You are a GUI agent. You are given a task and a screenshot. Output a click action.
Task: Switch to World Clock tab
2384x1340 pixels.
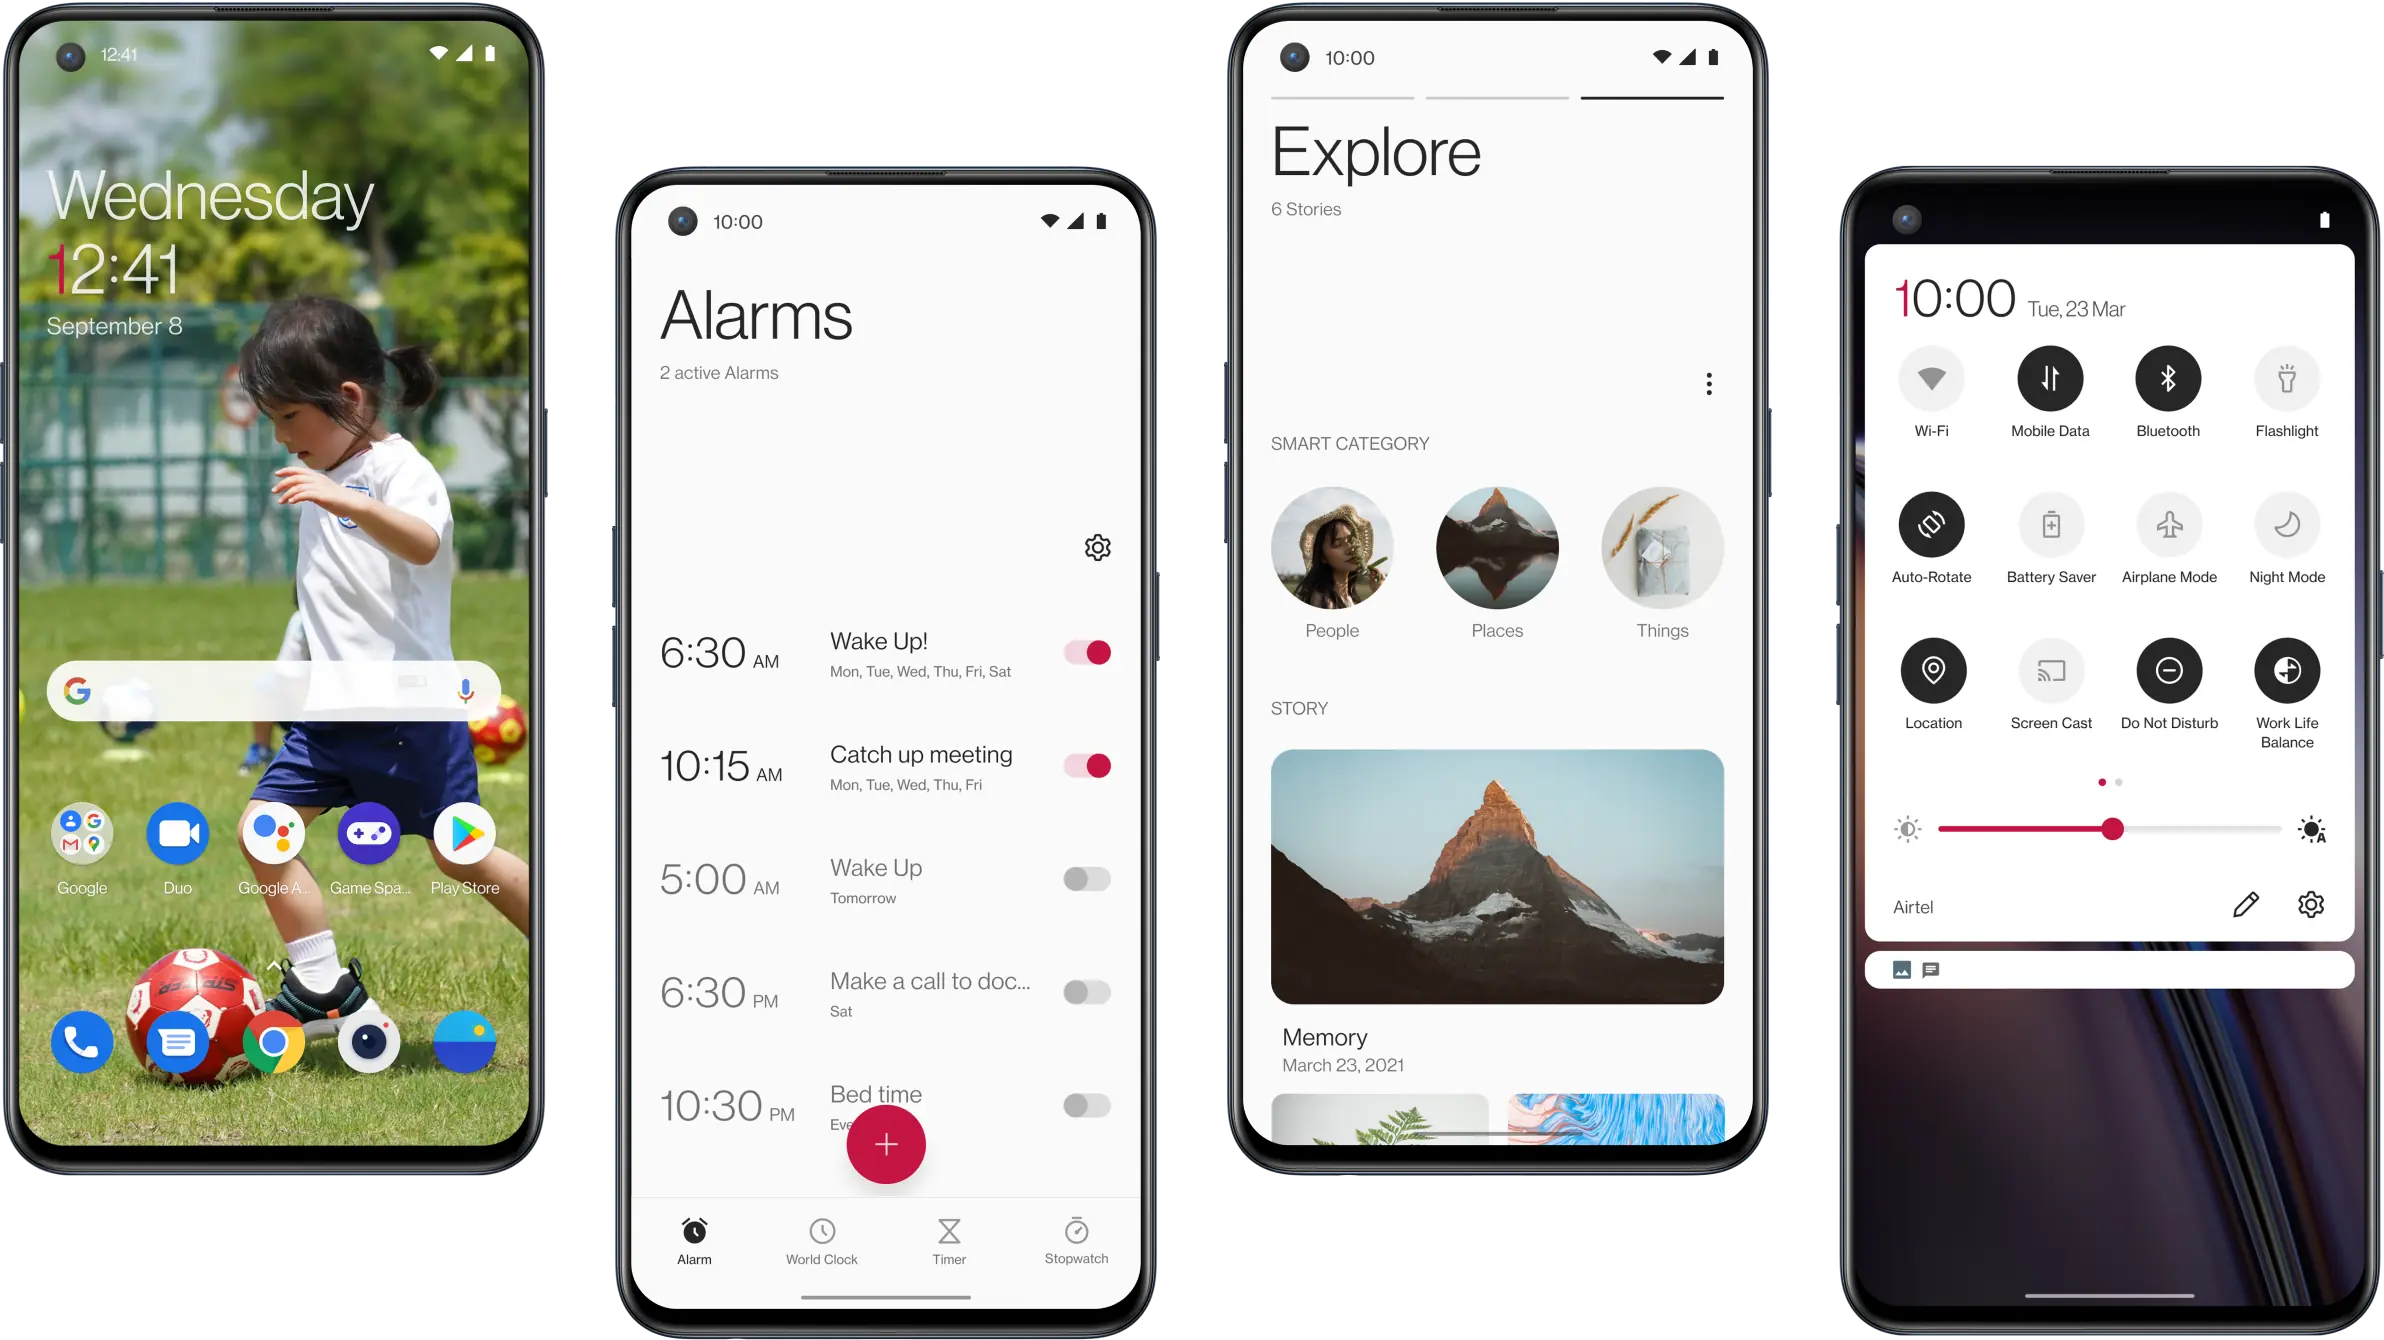pos(822,1238)
